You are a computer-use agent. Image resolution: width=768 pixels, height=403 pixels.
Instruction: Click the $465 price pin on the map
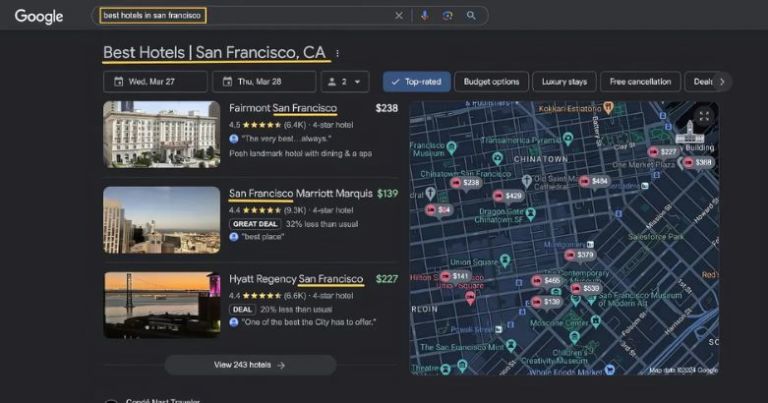pos(547,281)
